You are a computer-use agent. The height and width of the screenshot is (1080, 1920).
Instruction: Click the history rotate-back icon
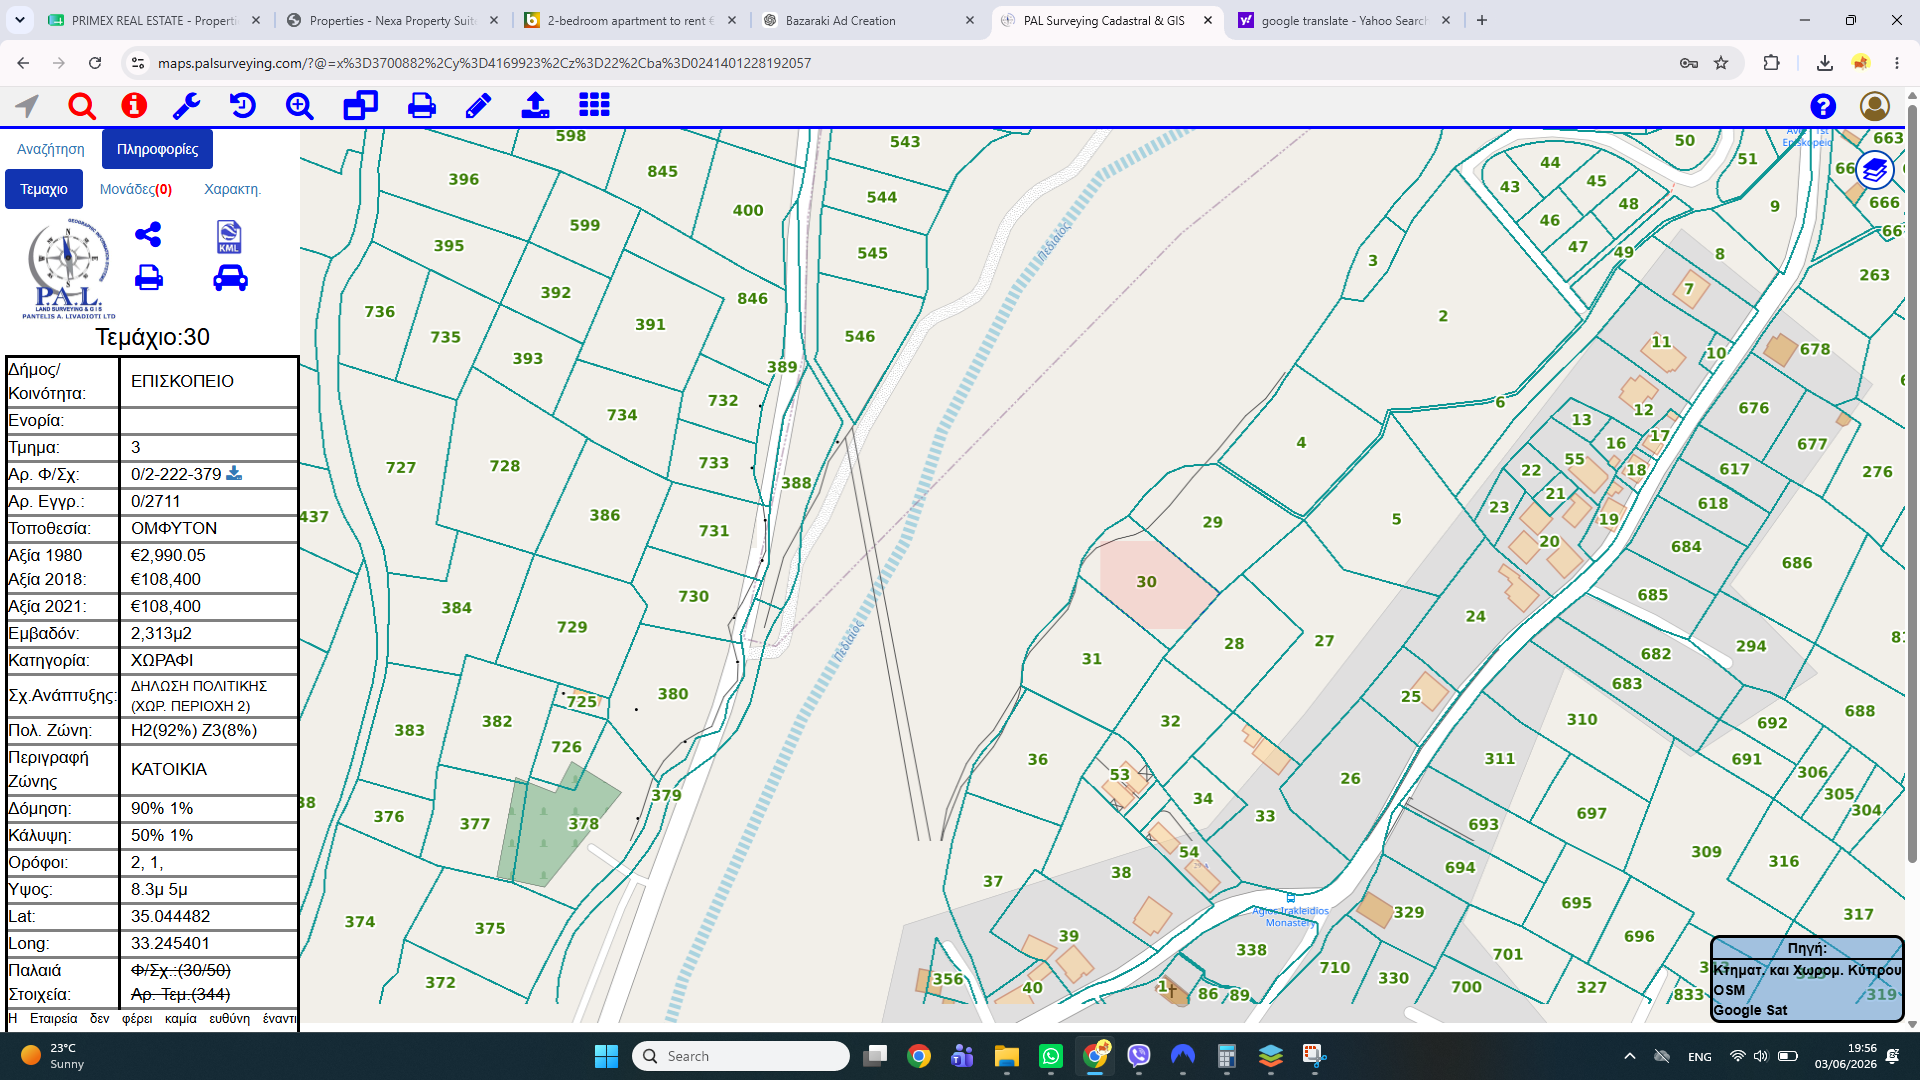[242, 105]
